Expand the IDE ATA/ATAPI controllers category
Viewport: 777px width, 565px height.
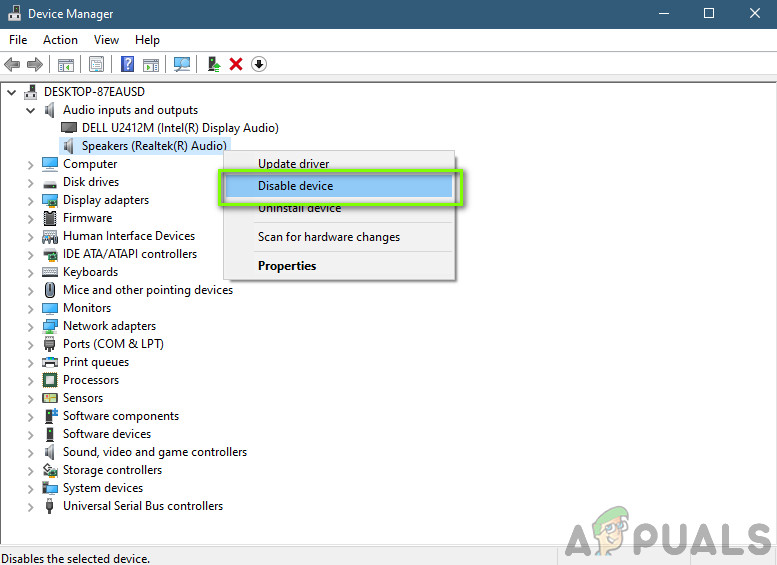[31, 255]
